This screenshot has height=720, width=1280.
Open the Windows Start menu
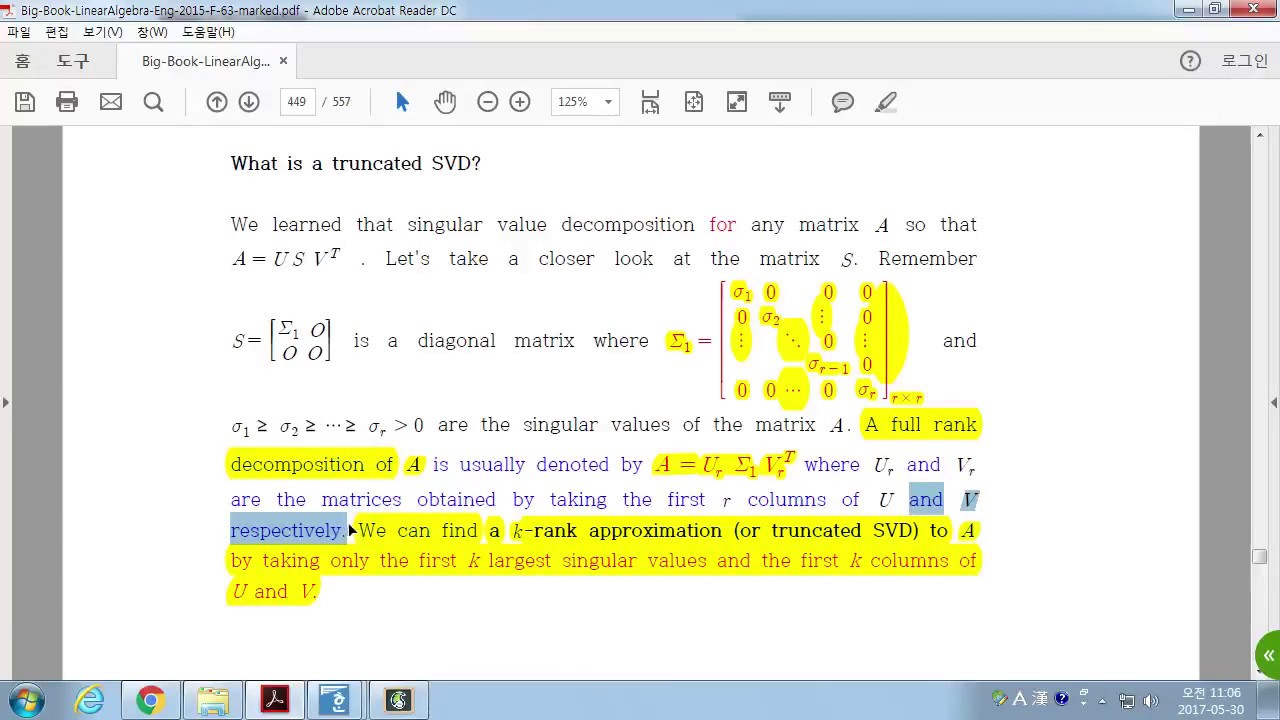(x=27, y=700)
